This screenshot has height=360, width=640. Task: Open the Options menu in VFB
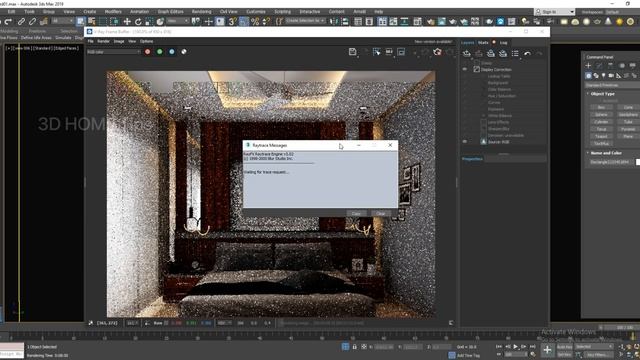[147, 41]
